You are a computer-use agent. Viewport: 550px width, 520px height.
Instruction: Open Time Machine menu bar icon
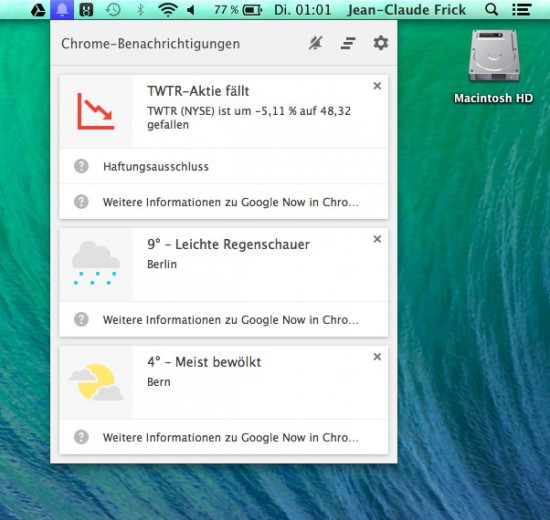(x=113, y=10)
